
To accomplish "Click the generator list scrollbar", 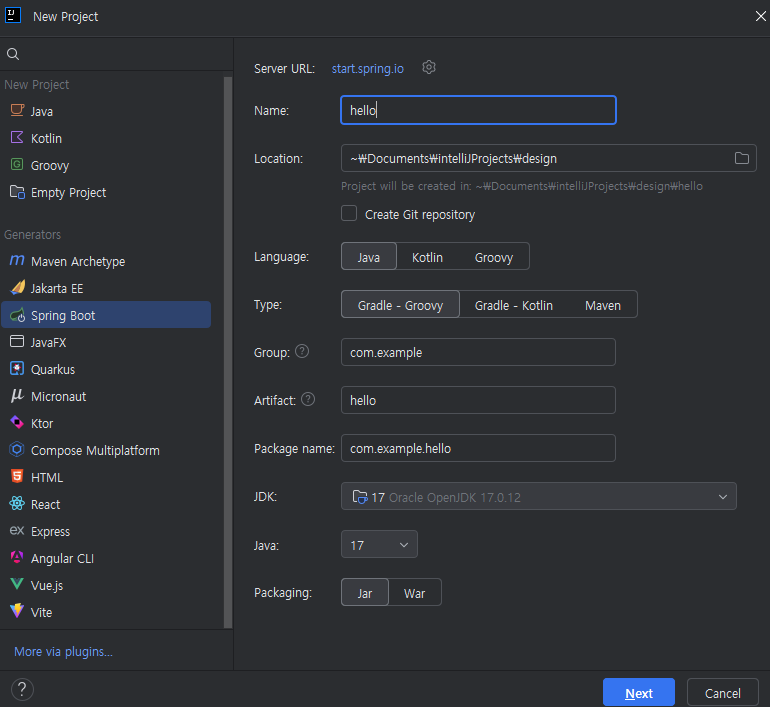I will coord(228,352).
